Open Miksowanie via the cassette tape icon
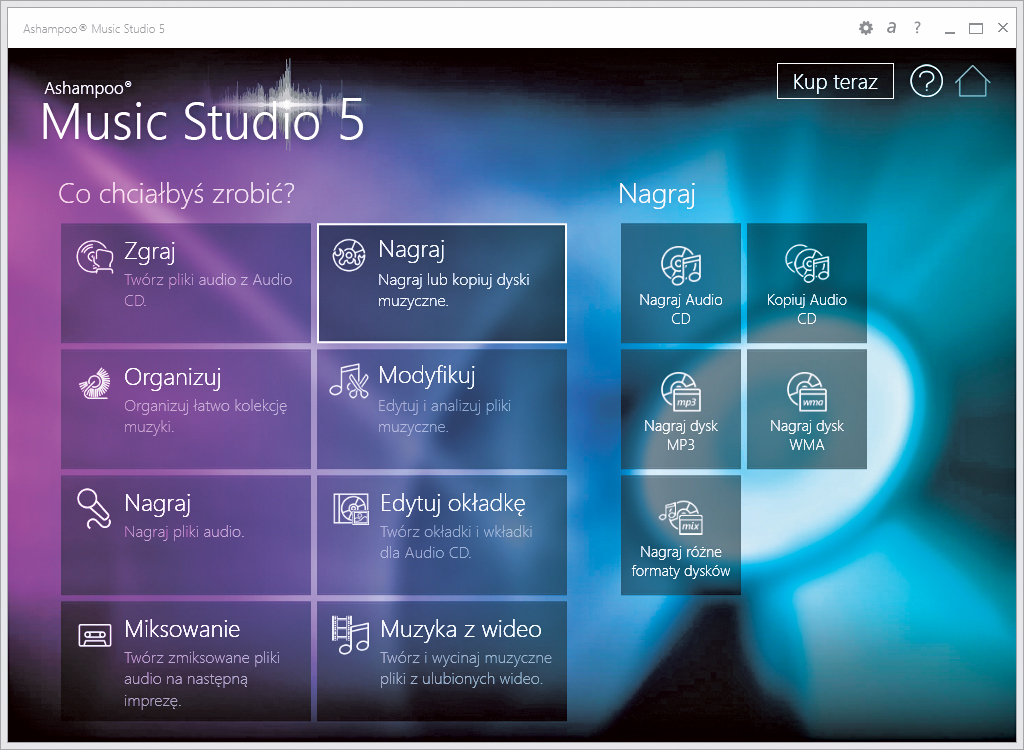The width and height of the screenshot is (1024, 750). click(x=95, y=636)
